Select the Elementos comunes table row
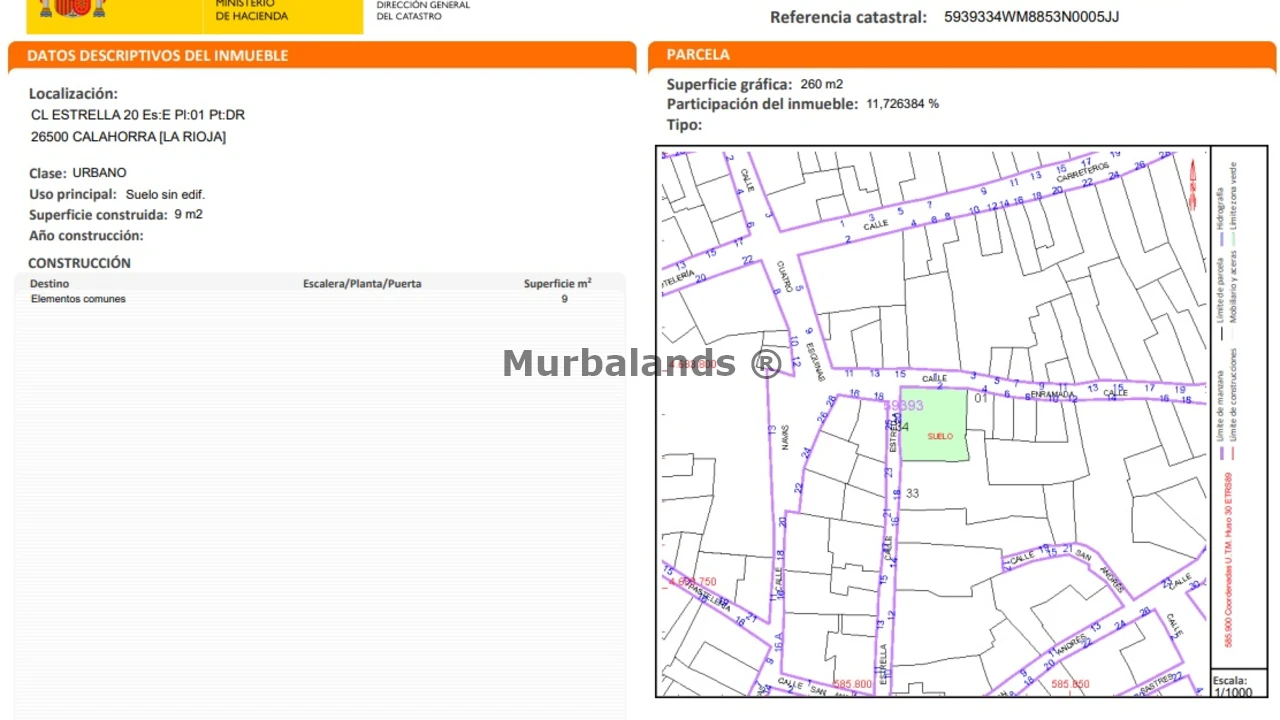This screenshot has width=1280, height=720. pos(320,299)
